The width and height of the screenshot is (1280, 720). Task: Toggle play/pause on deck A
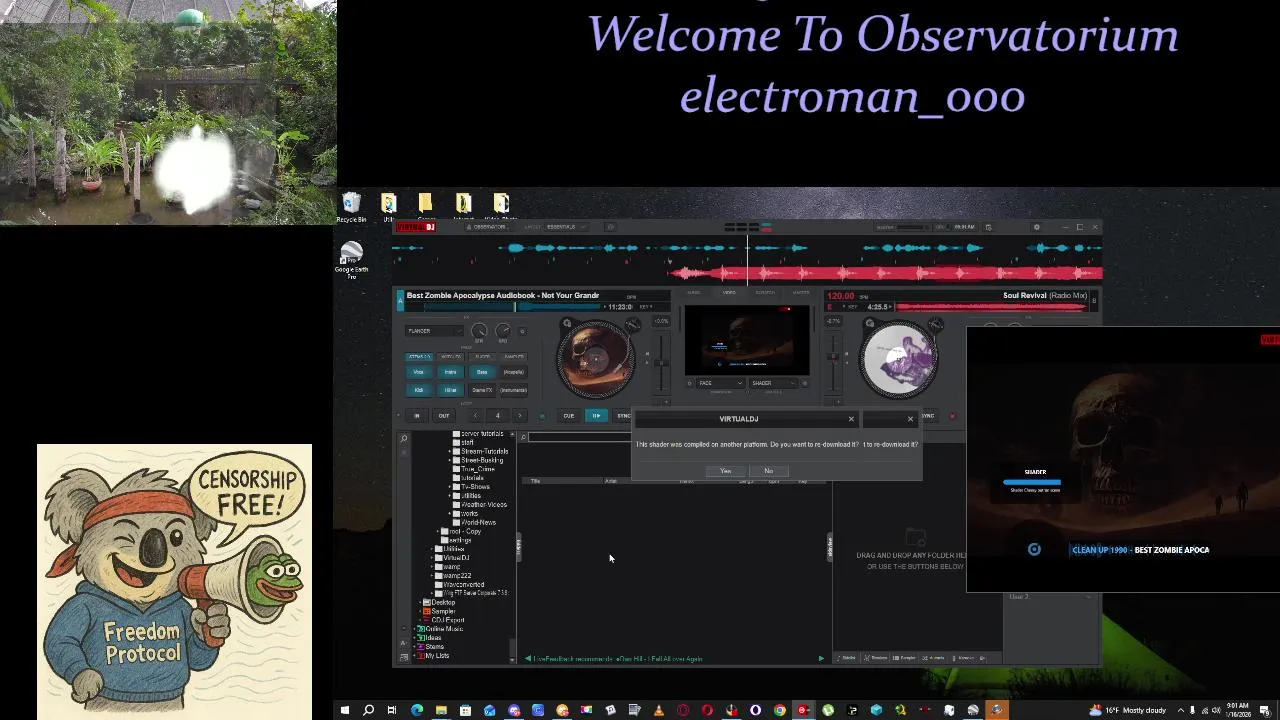tap(596, 416)
